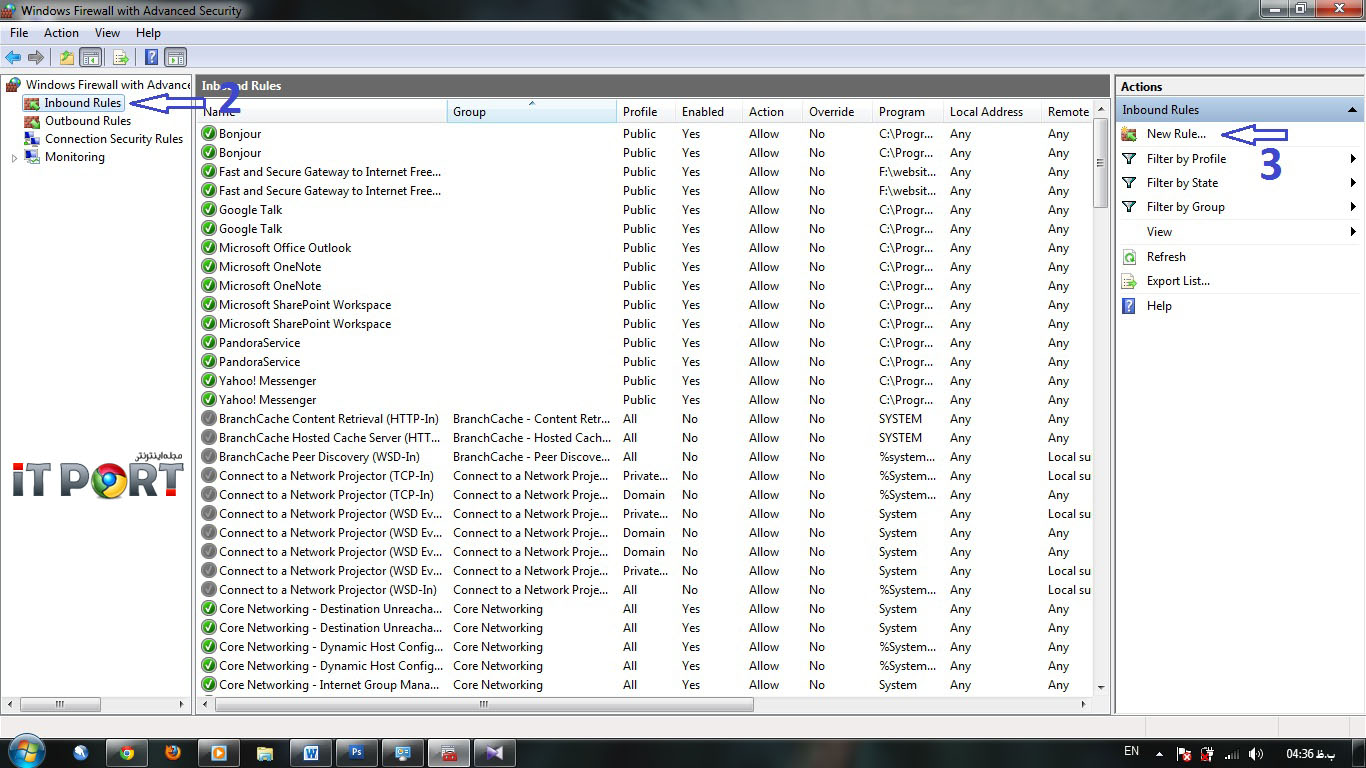Click the blue Help toolbar icon
1366x768 pixels.
151,57
